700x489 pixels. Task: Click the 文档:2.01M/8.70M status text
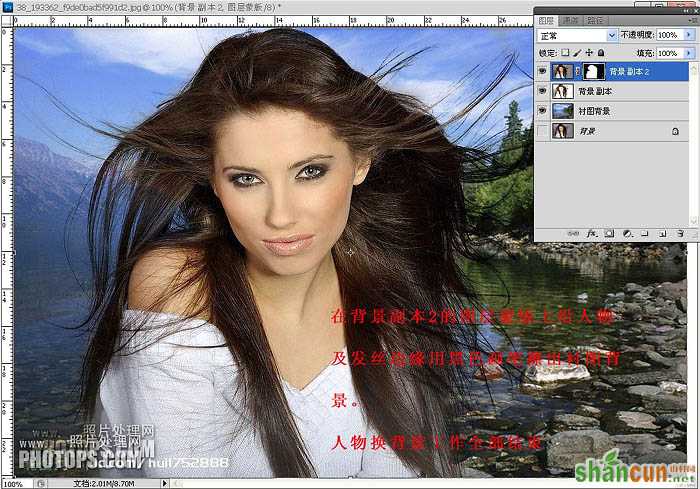pyautogui.click(x=103, y=483)
